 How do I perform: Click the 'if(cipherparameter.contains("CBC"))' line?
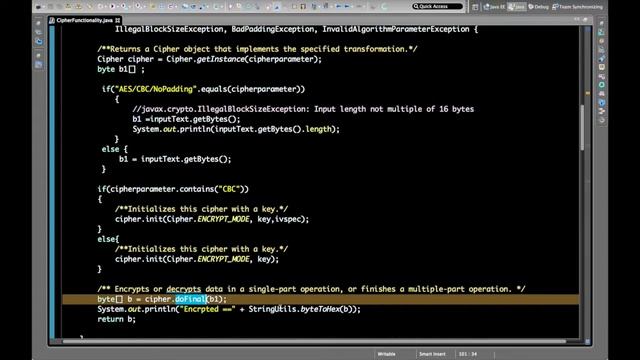[x=173, y=189]
